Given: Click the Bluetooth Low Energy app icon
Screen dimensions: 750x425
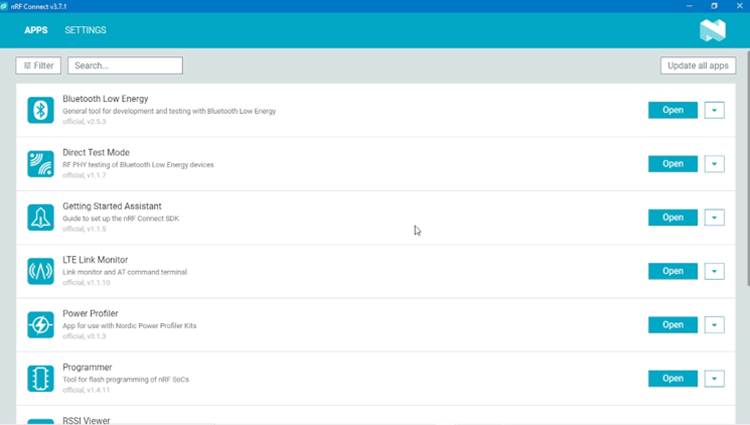Looking at the screenshot, I should click(41, 110).
